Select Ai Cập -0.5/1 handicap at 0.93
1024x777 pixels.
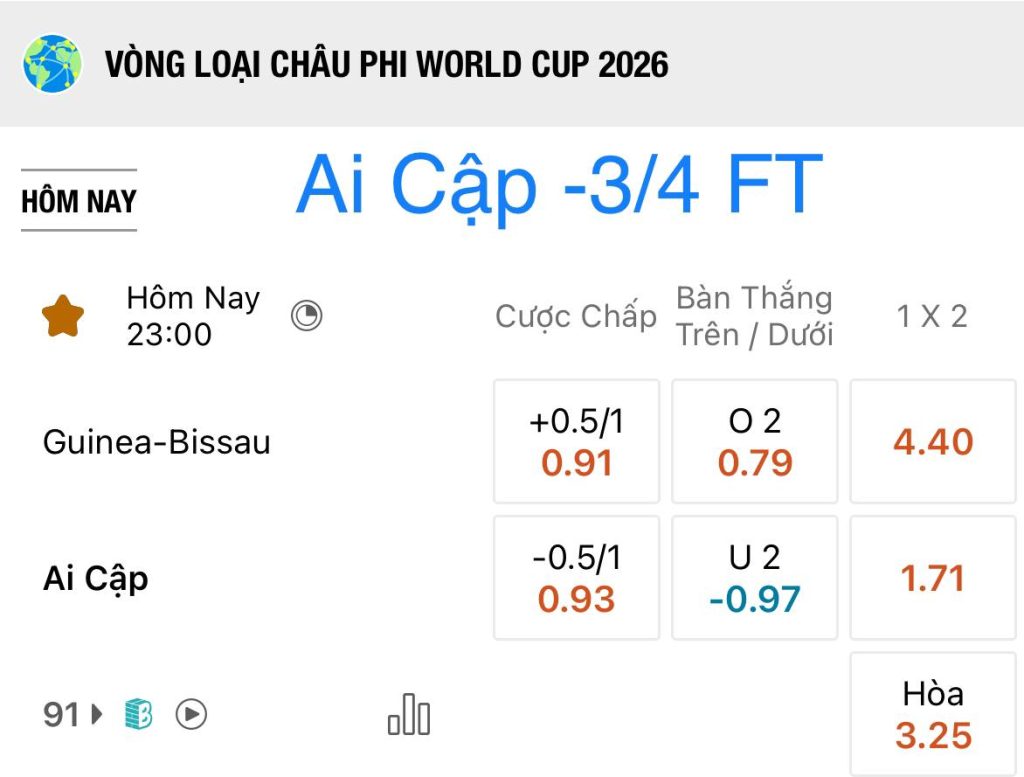point(576,578)
